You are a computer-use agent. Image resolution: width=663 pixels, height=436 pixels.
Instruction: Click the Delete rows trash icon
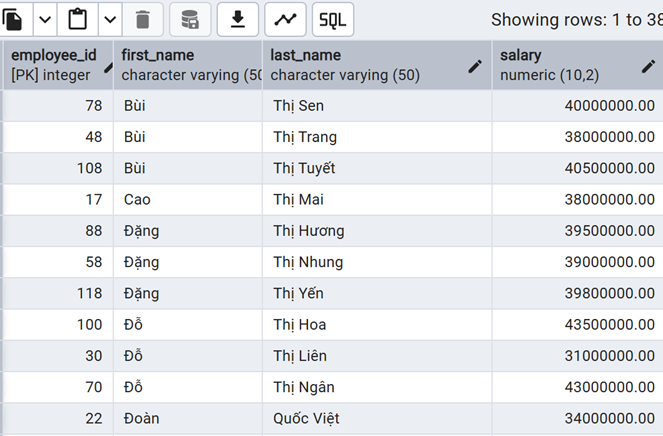coord(142,19)
